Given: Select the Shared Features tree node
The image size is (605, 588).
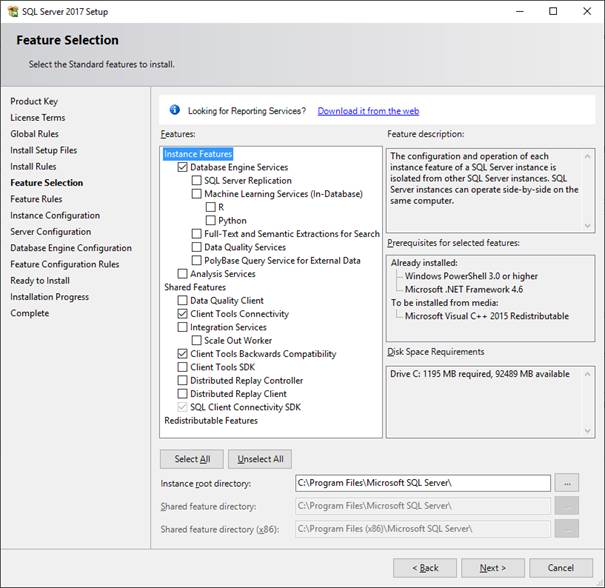Looking at the screenshot, I should click(195, 287).
